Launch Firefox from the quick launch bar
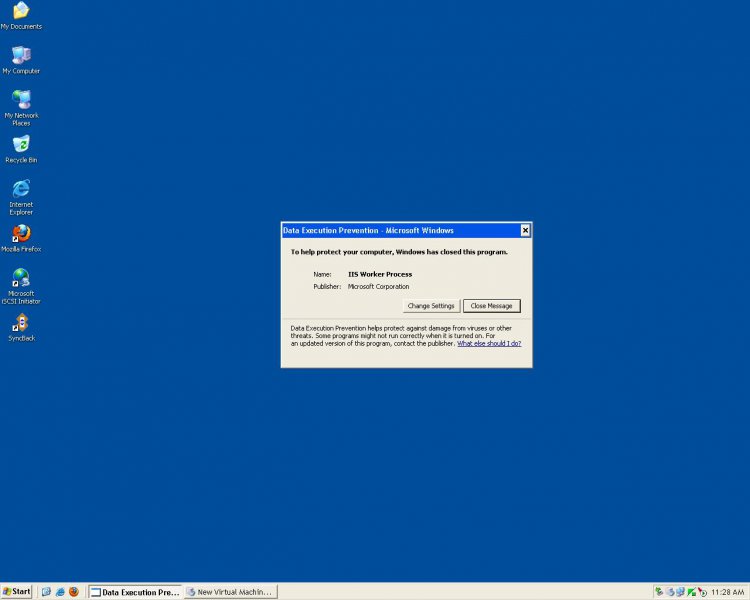The height and width of the screenshot is (600, 750). pyautogui.click(x=74, y=592)
